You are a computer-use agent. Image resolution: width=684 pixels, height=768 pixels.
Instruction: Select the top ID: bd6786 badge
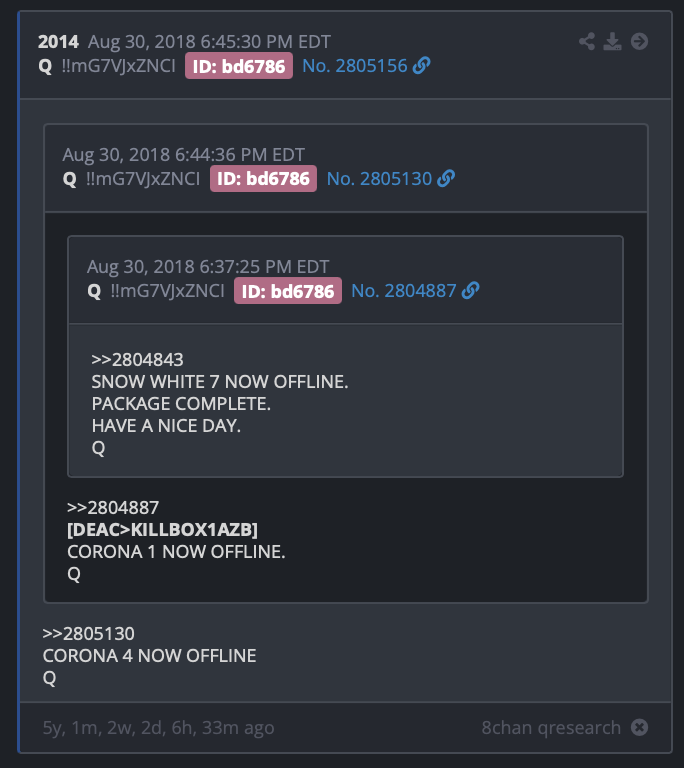pyautogui.click(x=239, y=66)
